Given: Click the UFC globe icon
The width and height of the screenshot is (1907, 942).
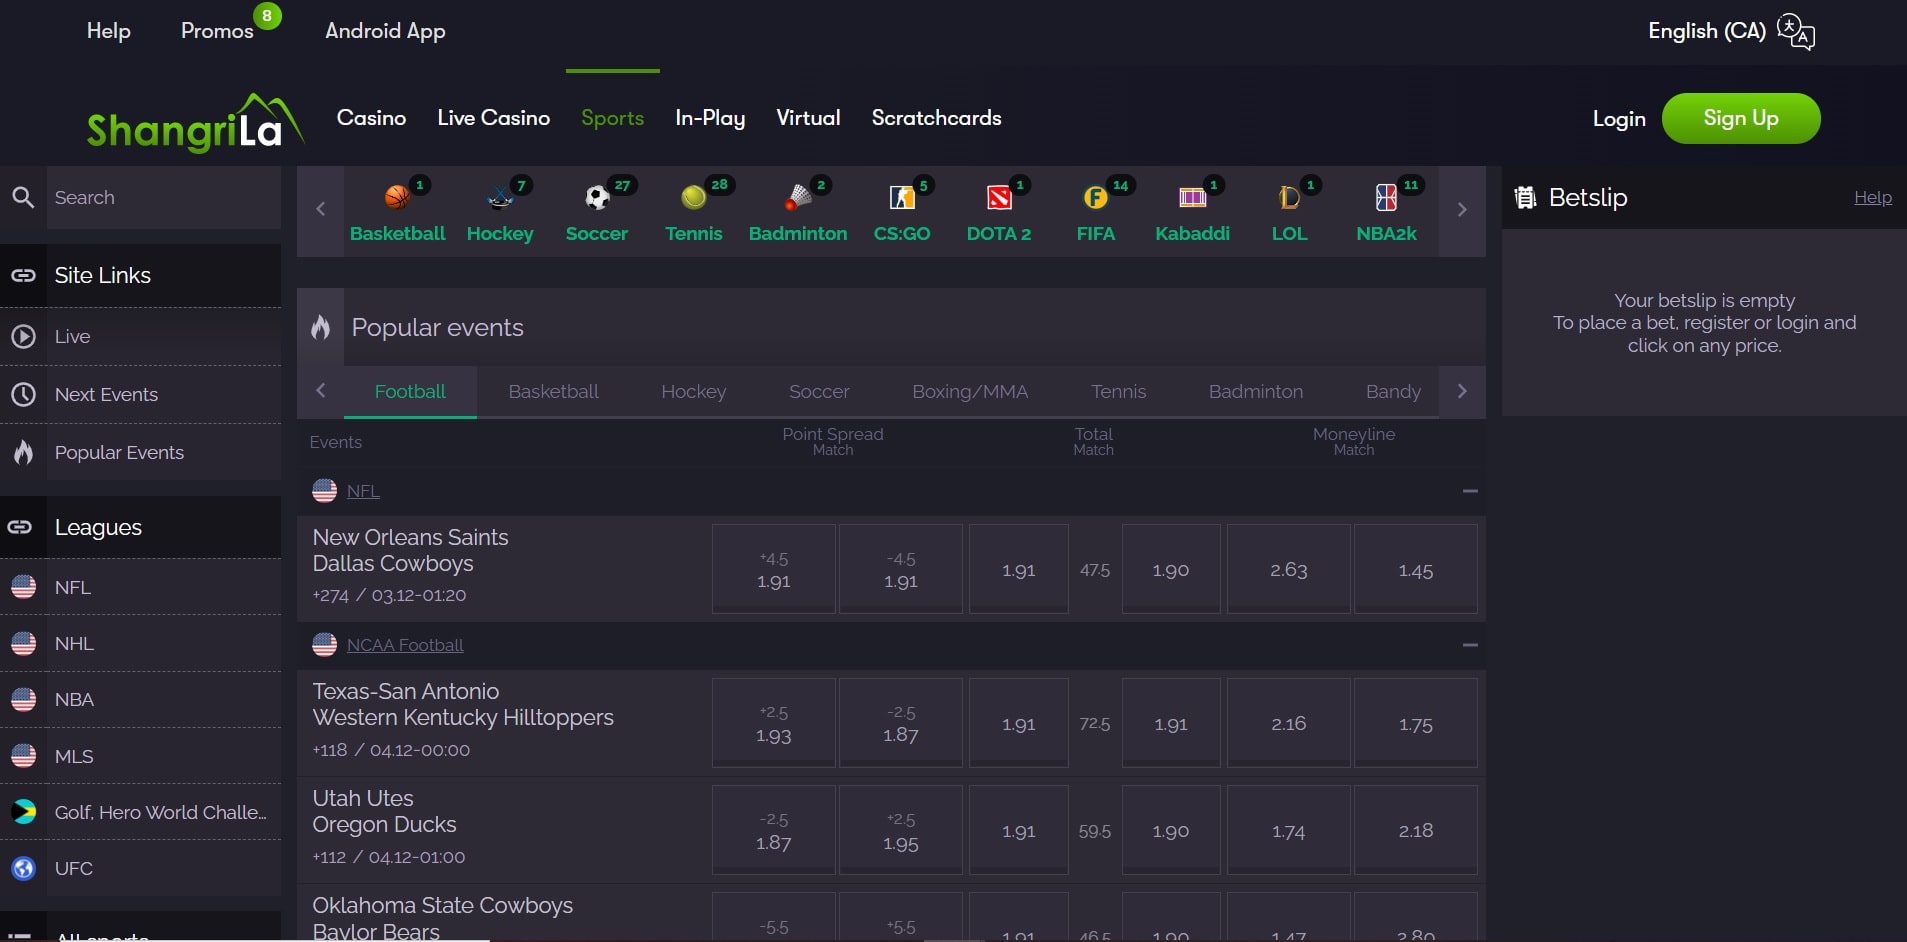Looking at the screenshot, I should tap(23, 868).
